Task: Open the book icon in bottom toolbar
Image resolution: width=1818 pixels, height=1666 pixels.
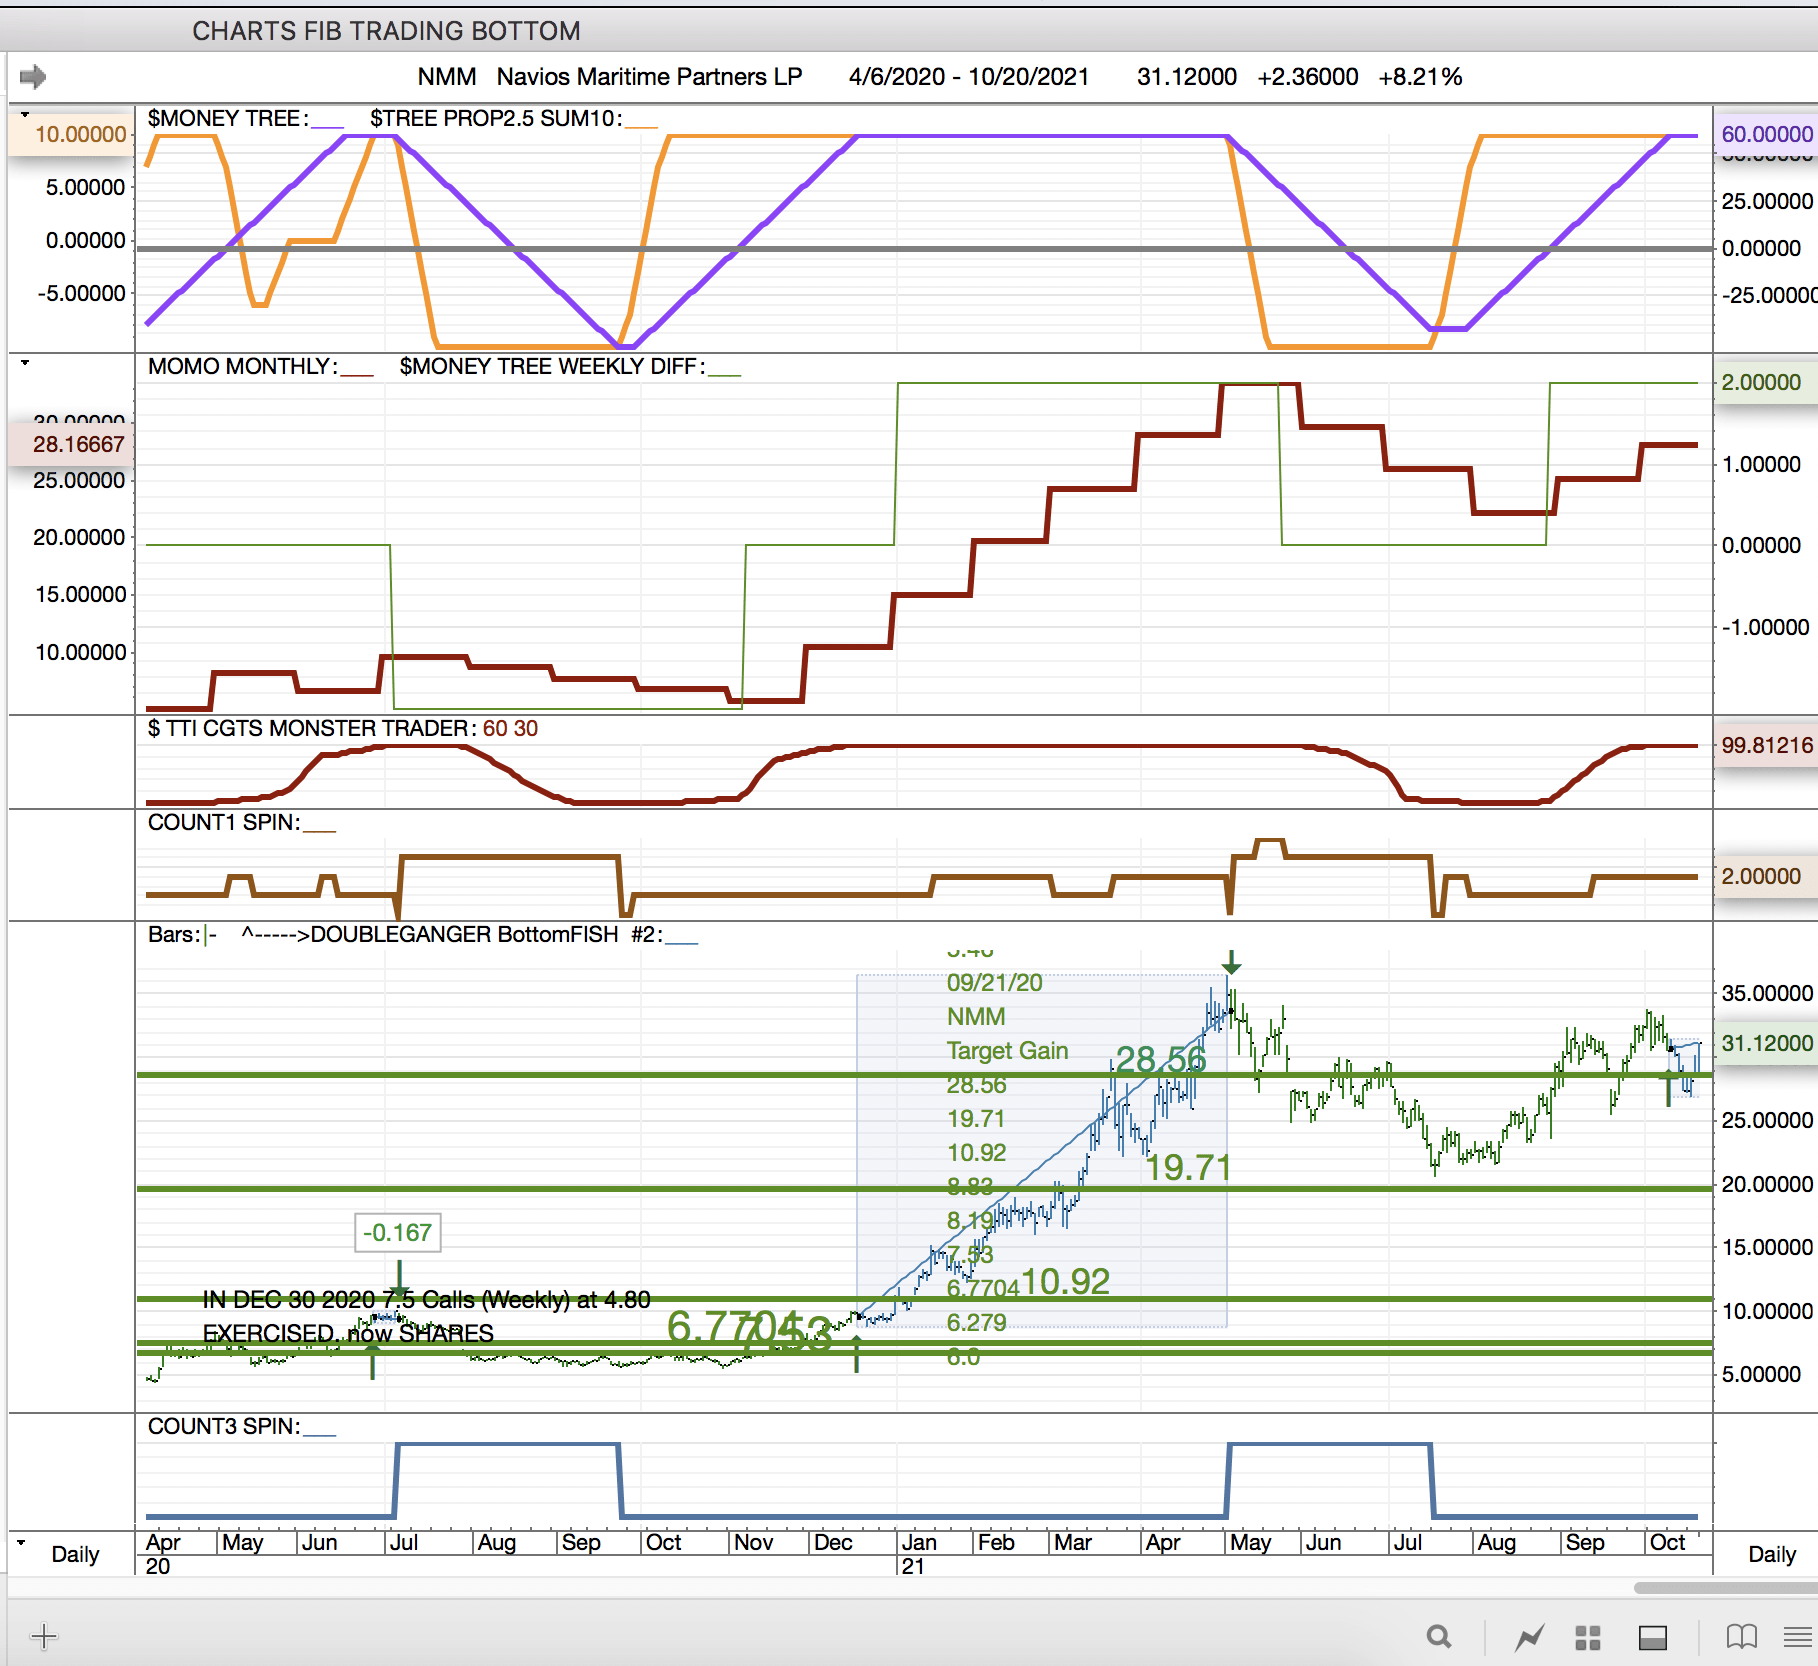Action: [x=1741, y=1637]
